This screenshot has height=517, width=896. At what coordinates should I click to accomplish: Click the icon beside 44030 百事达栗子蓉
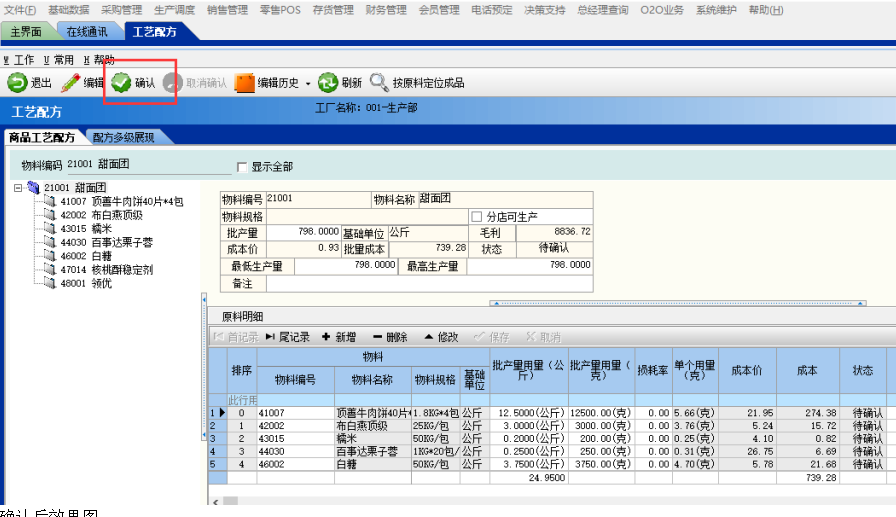(x=50, y=242)
